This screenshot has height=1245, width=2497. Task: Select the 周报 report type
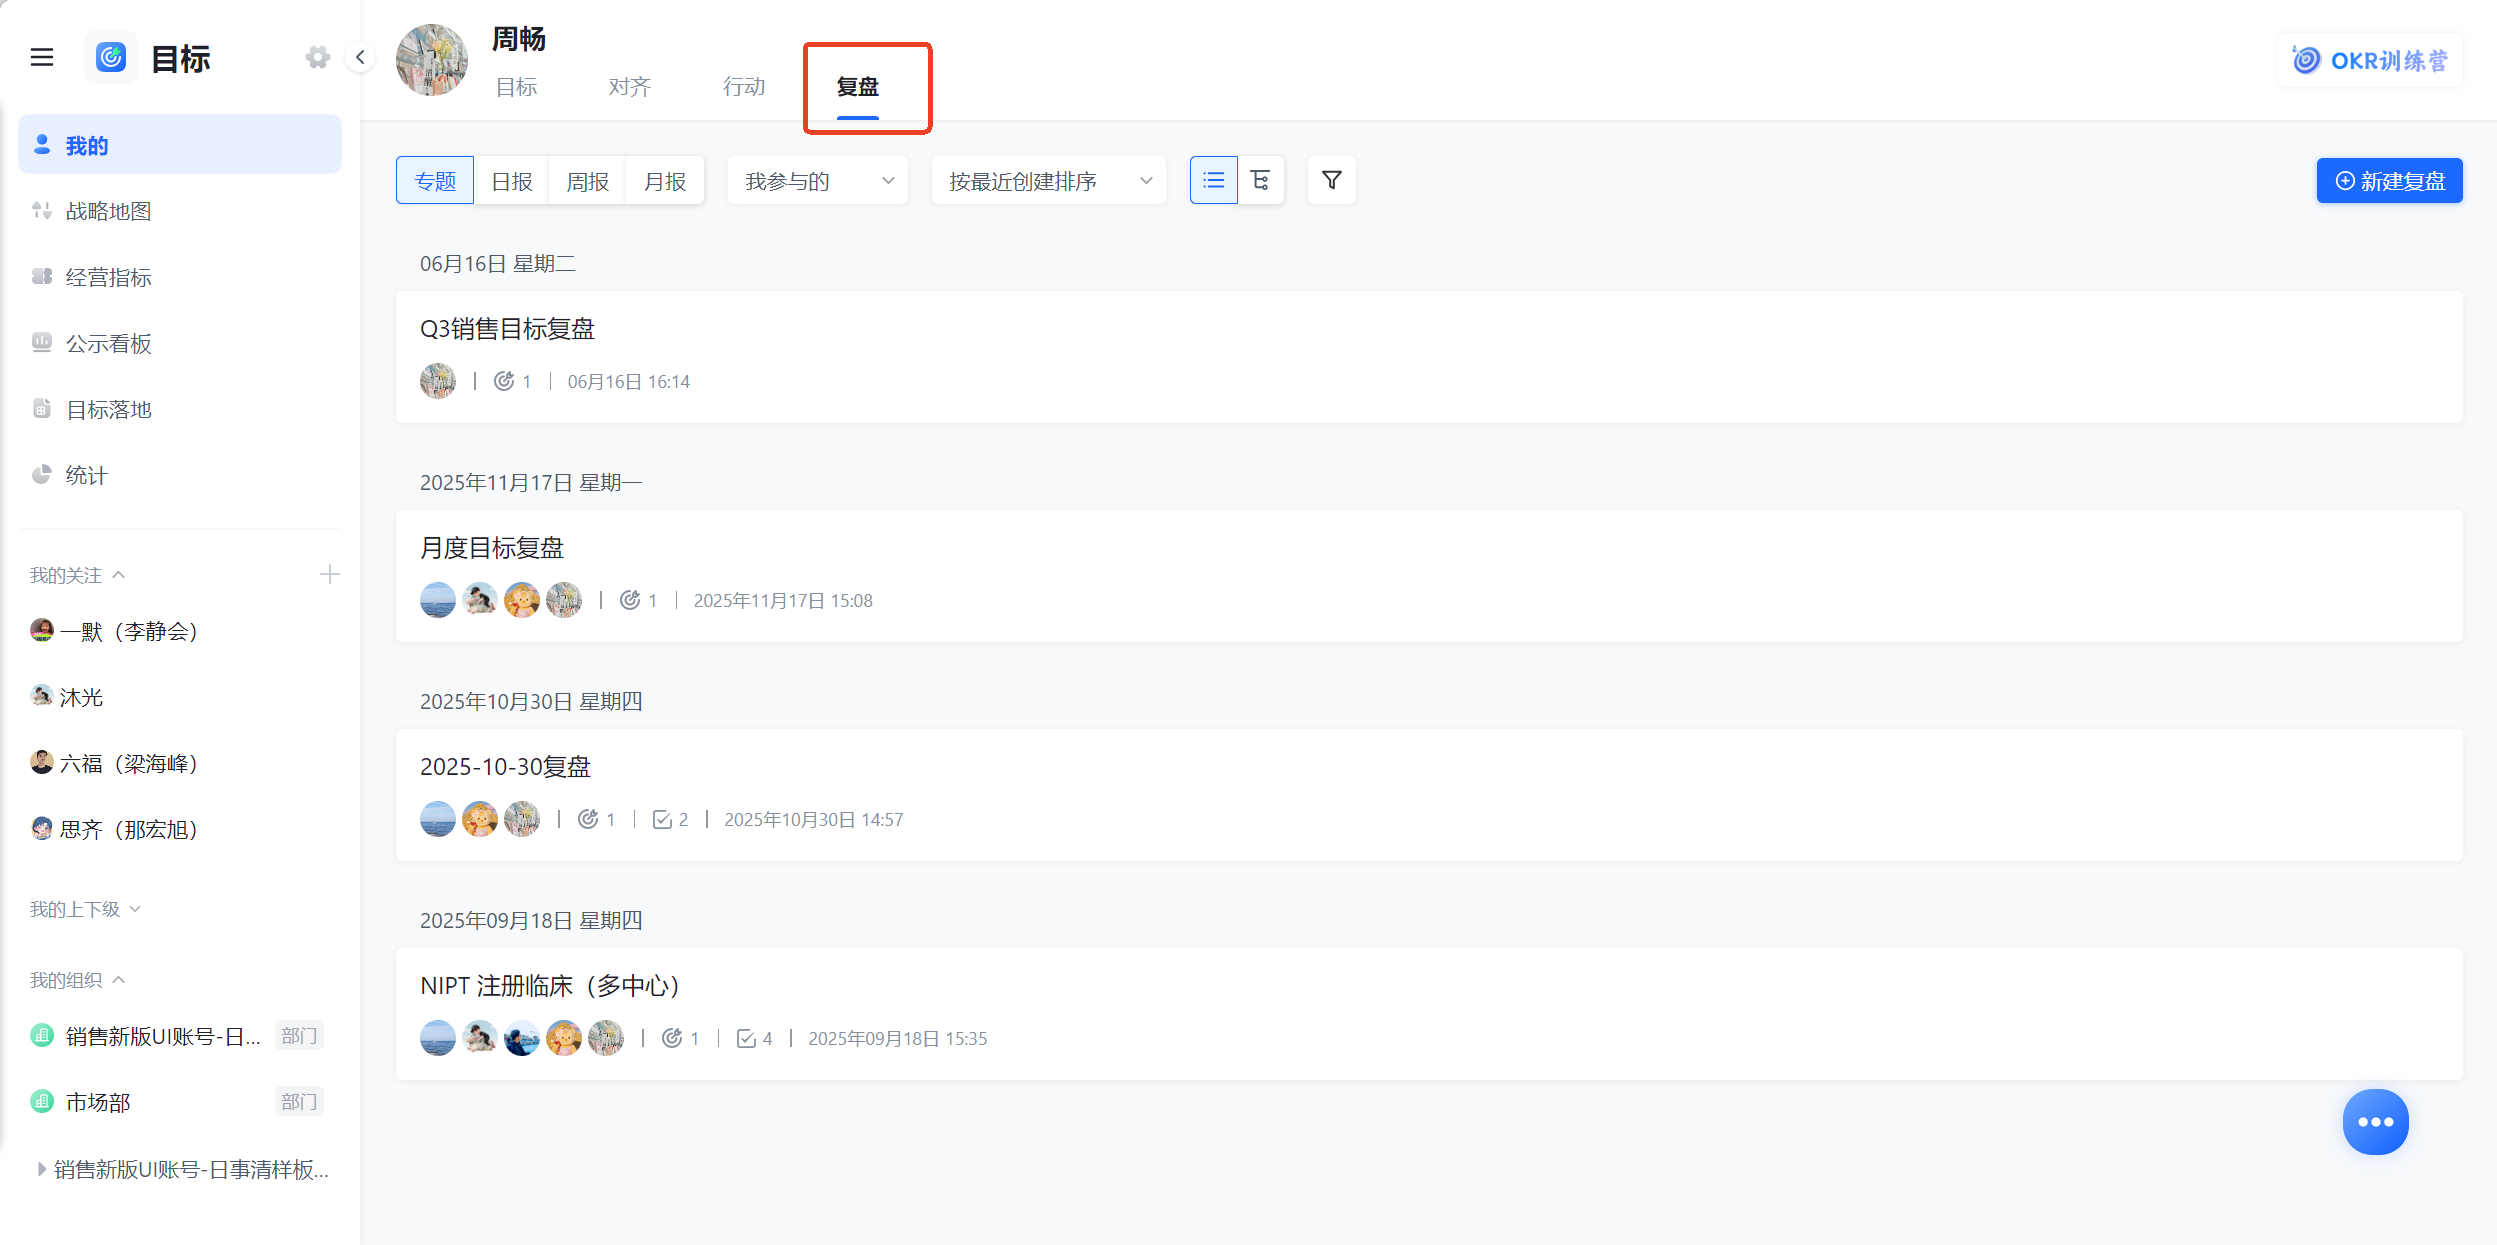tap(587, 181)
